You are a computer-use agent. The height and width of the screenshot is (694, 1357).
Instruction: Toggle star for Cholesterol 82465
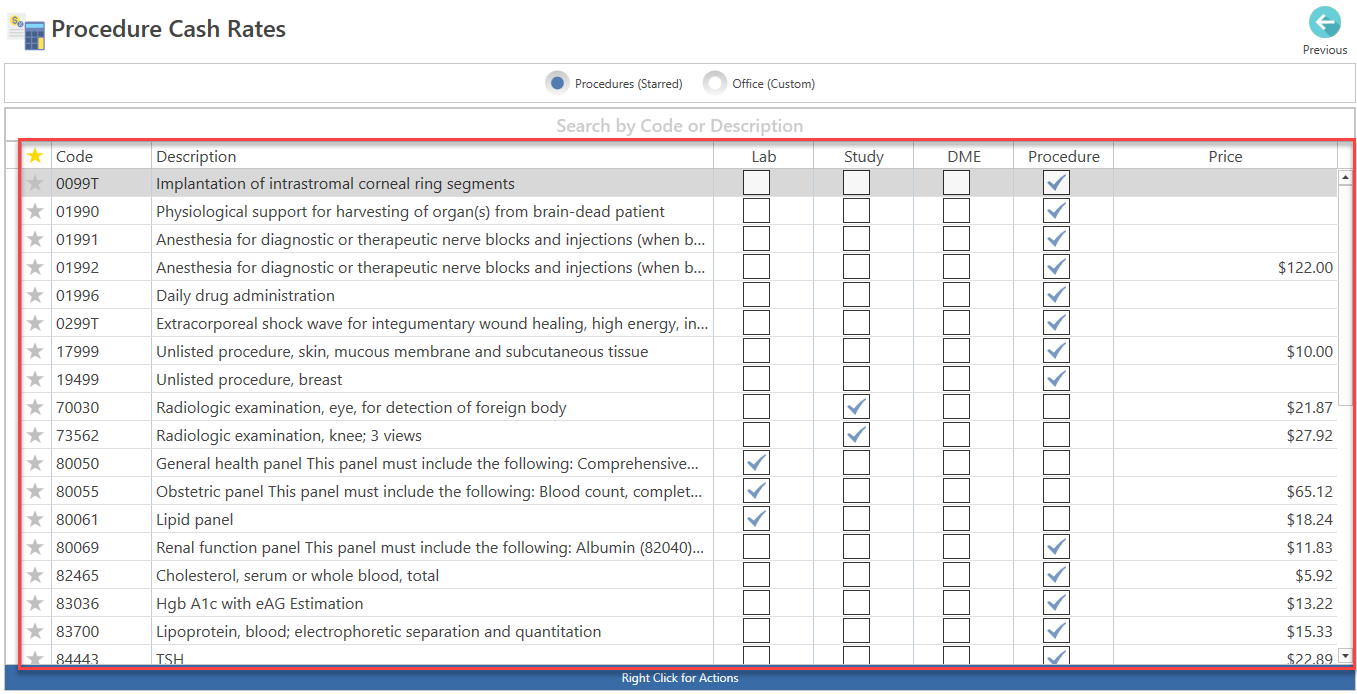[36, 576]
